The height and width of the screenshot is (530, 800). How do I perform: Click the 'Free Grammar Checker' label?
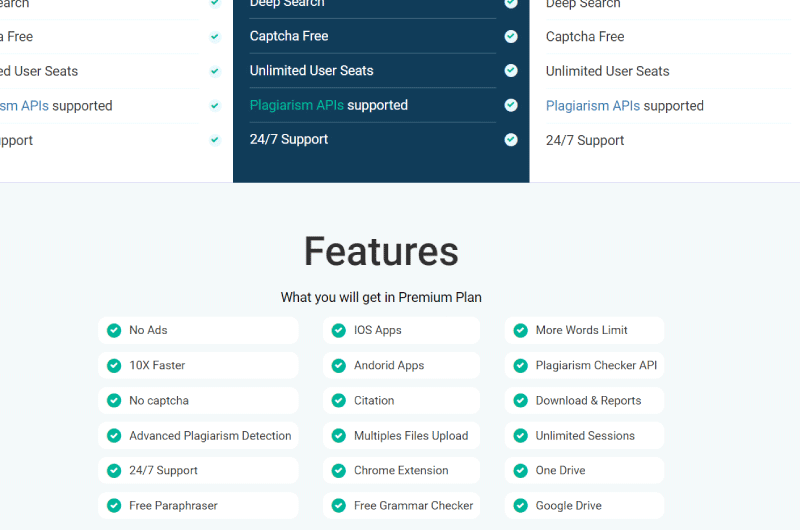pos(413,506)
